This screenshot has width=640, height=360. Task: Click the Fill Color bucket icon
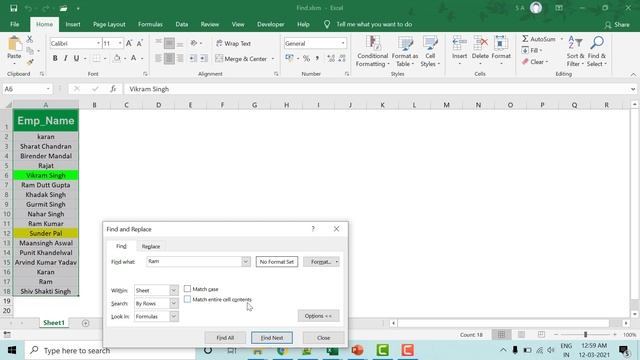117,58
